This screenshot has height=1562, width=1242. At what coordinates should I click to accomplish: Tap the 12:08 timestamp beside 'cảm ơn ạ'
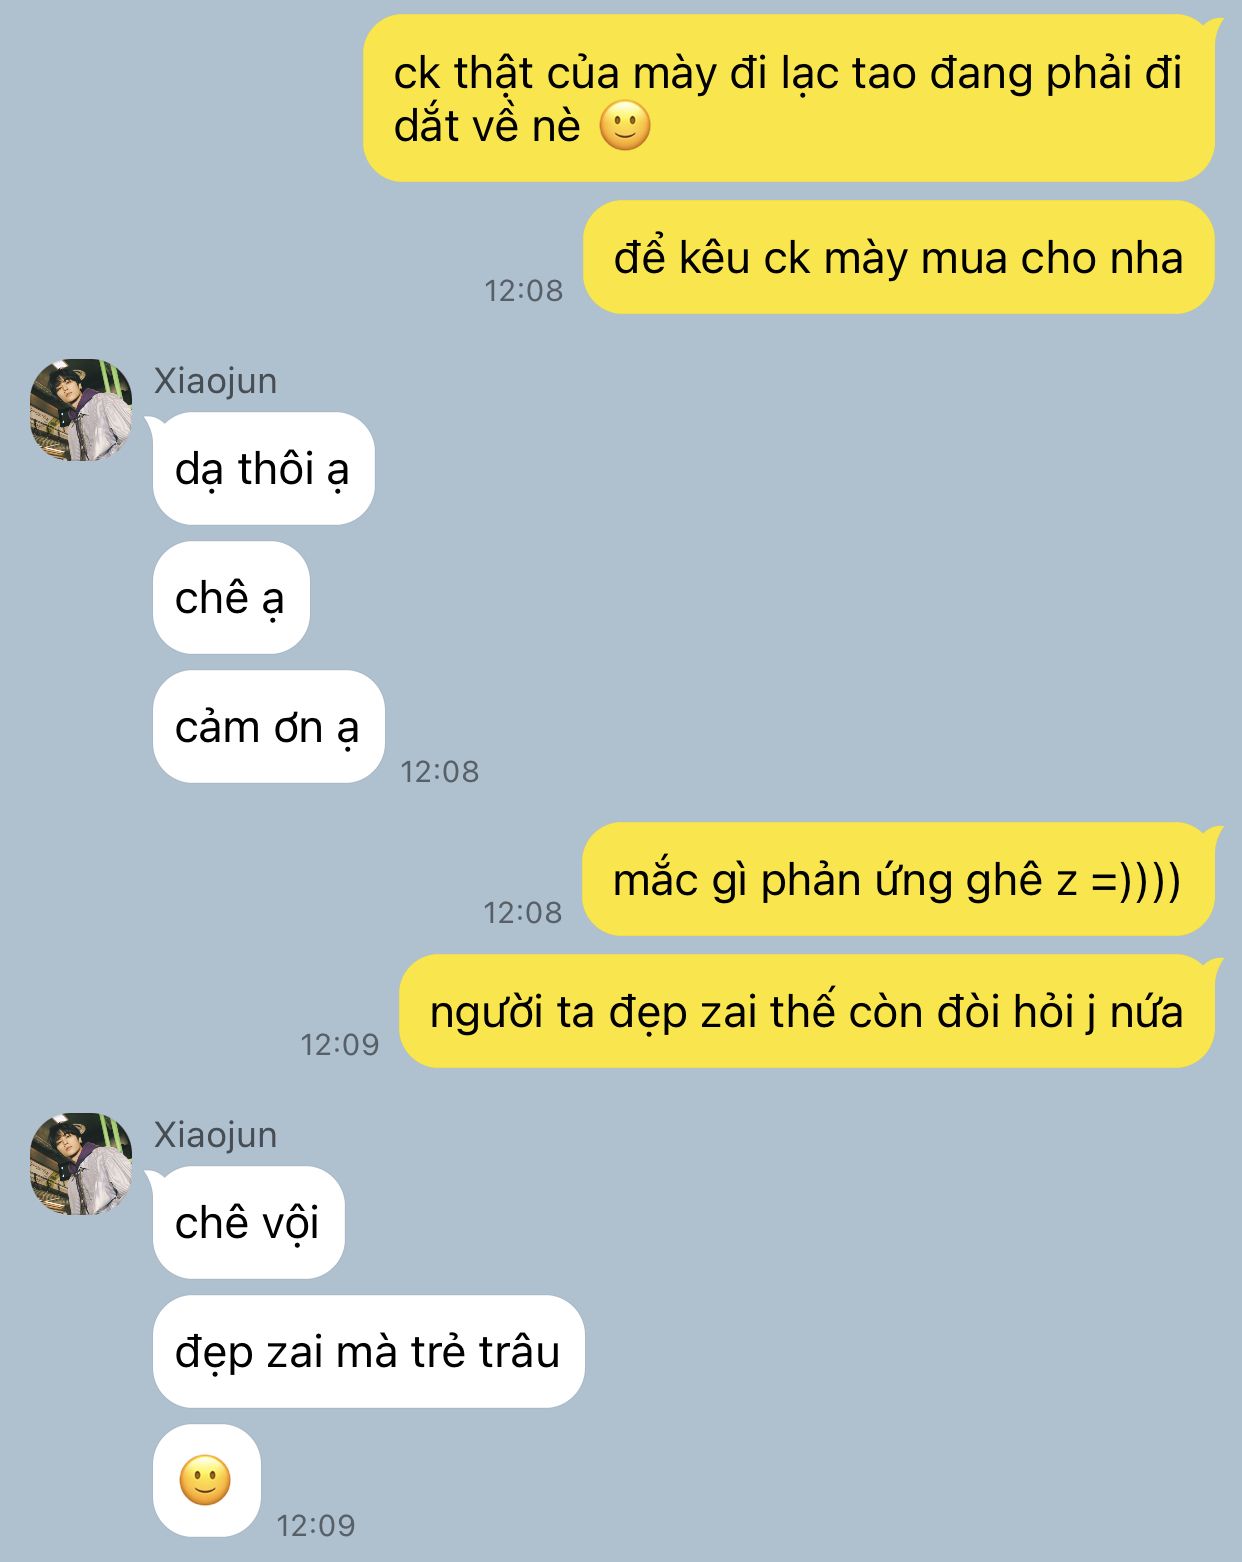(x=440, y=772)
